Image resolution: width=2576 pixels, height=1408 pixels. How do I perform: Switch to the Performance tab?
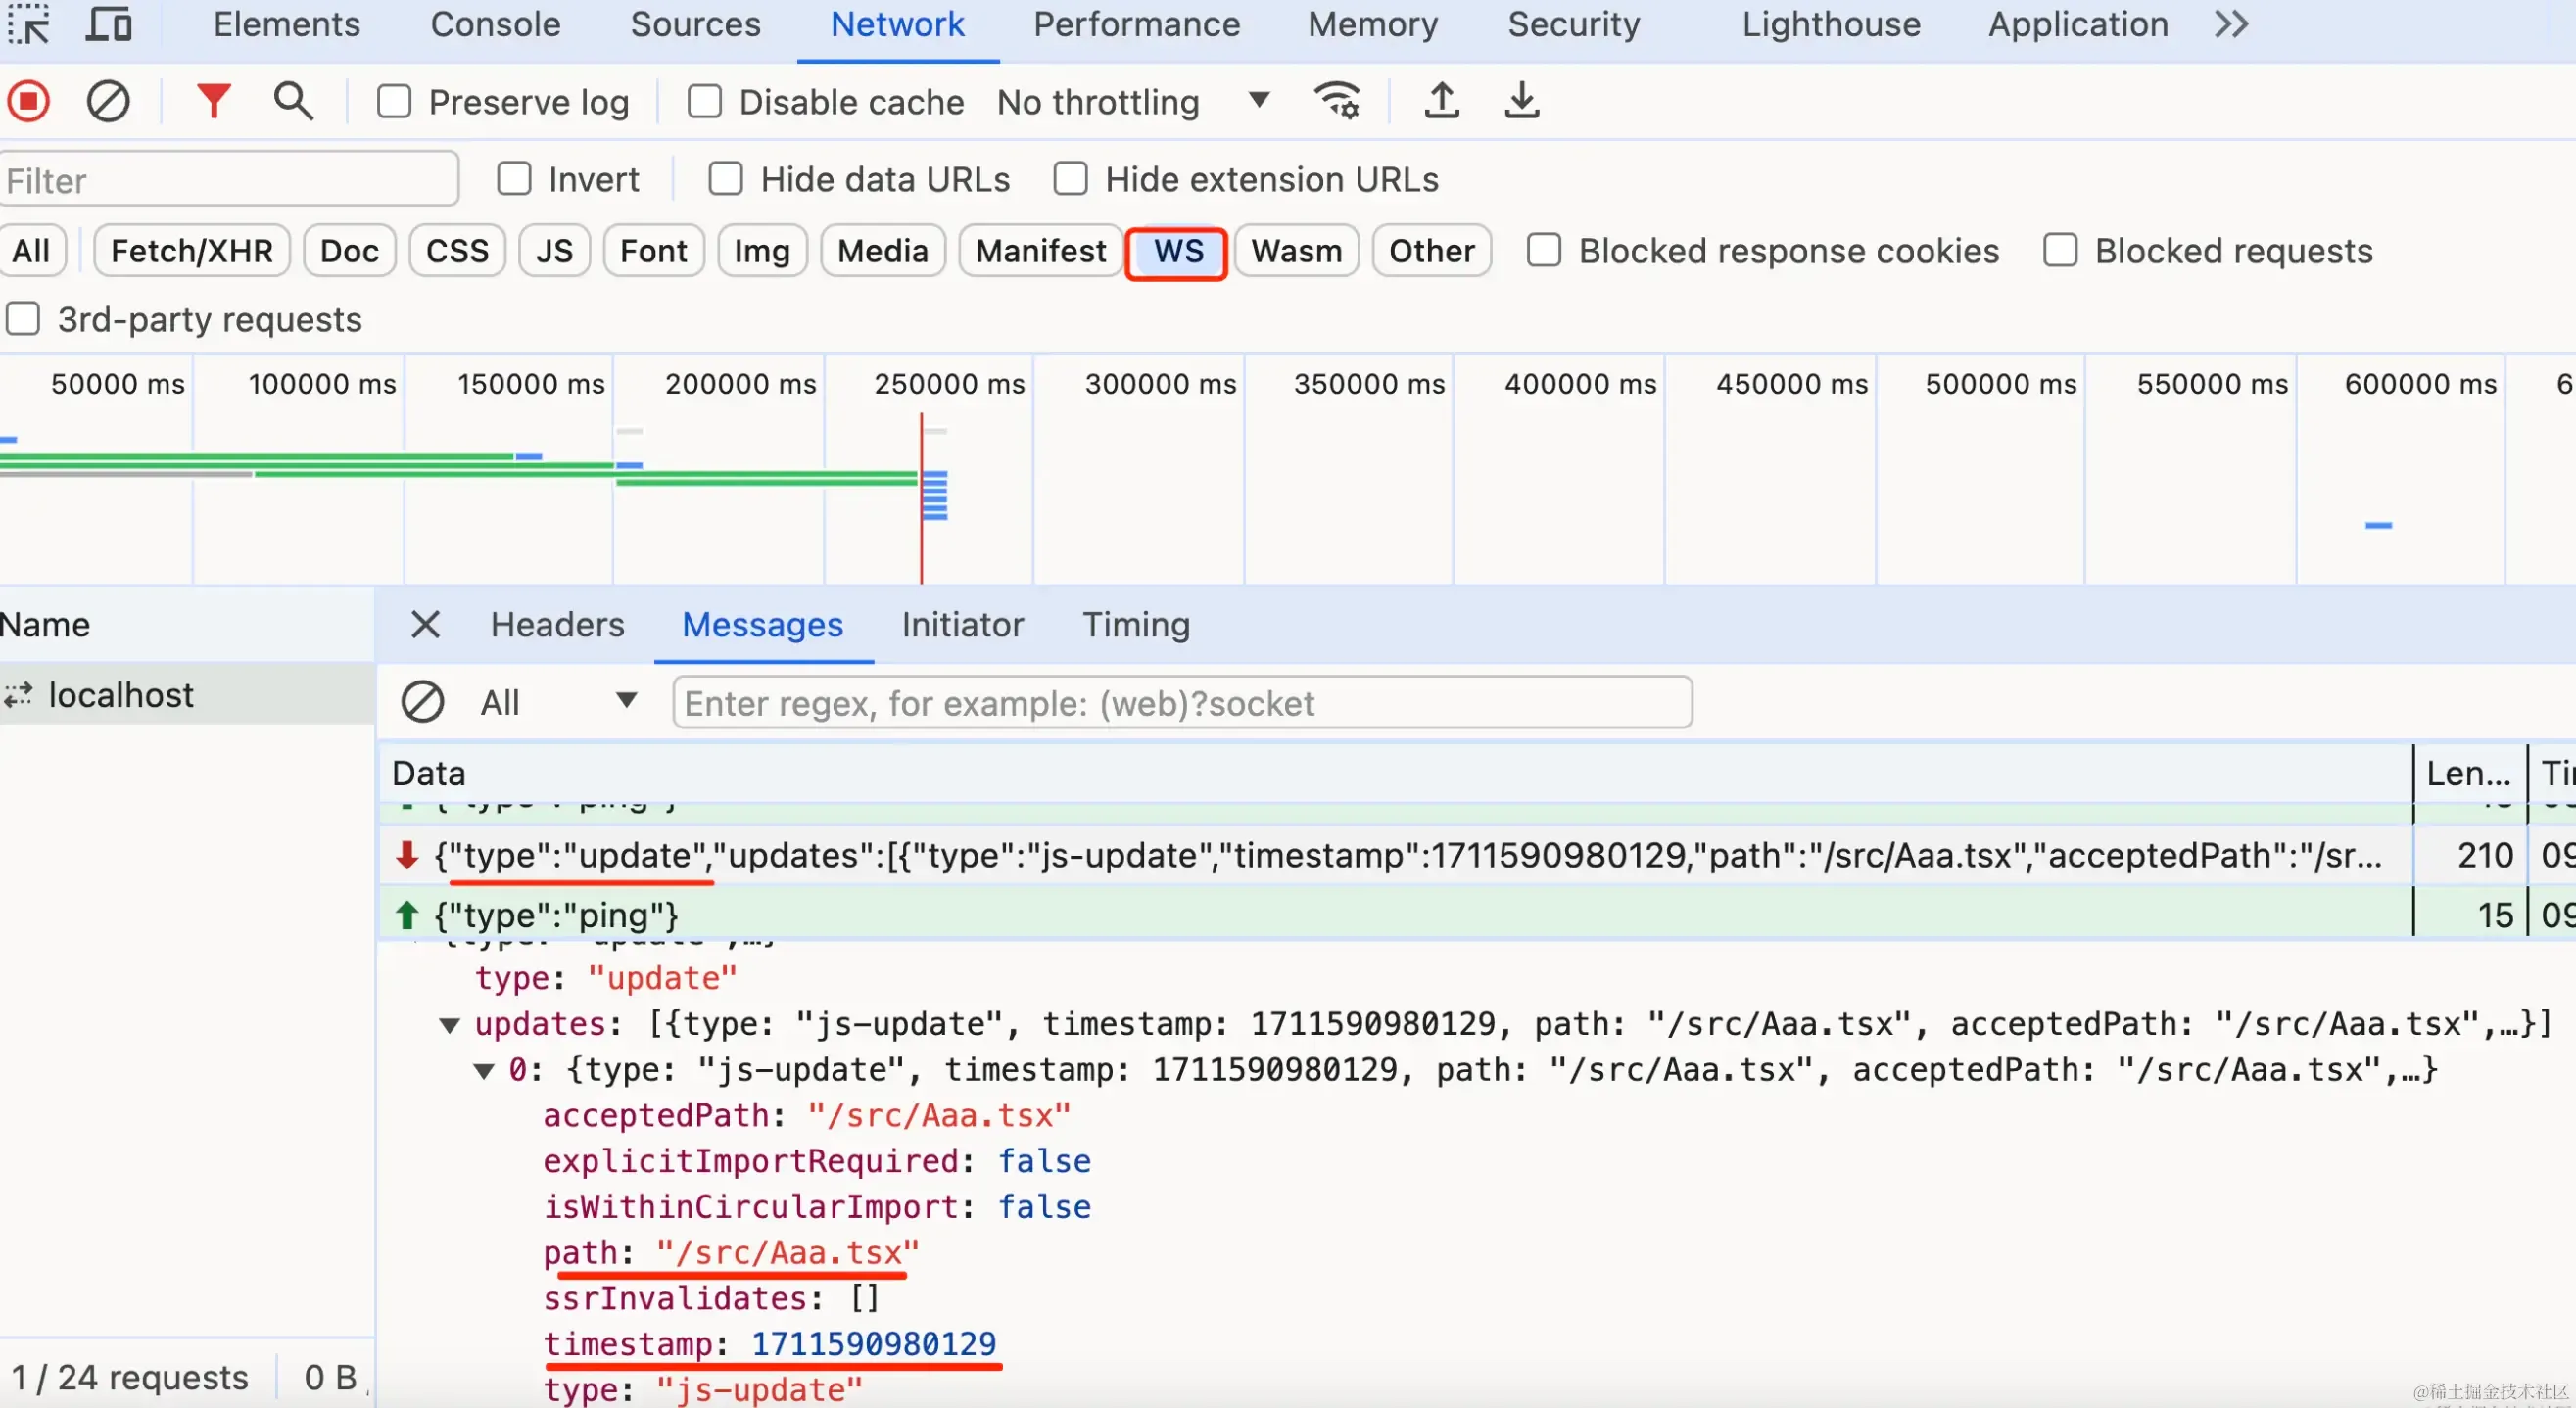tap(1136, 24)
